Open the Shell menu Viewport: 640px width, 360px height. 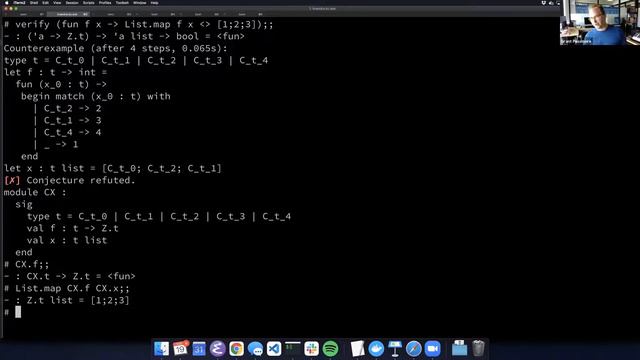coord(34,2)
